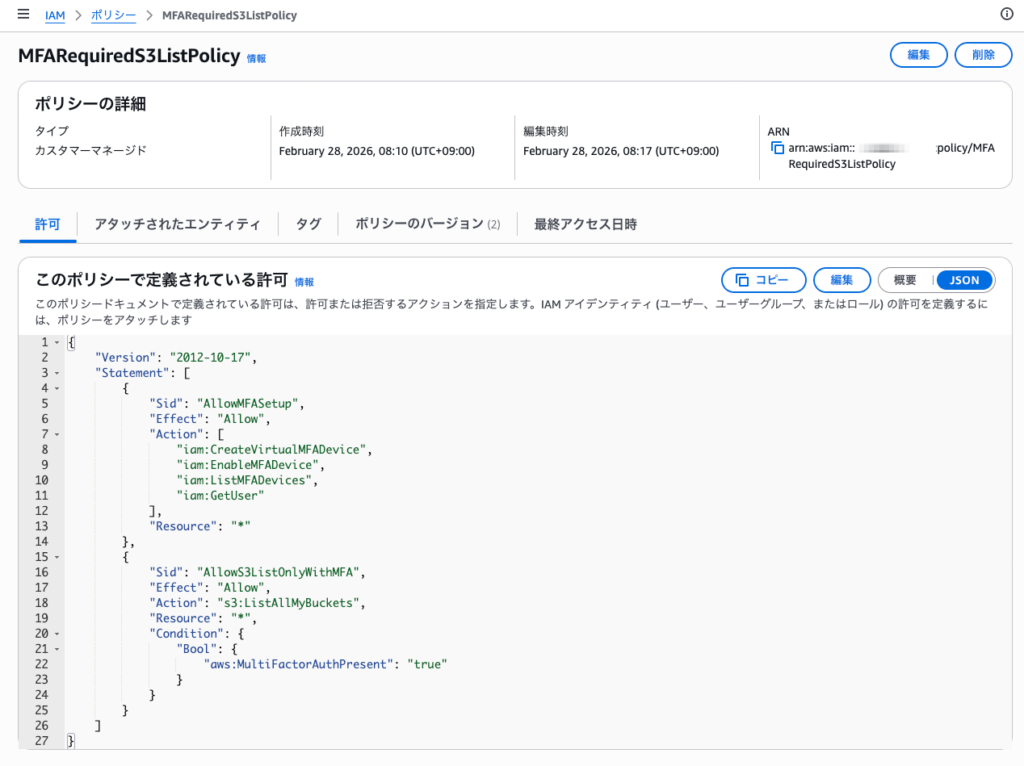Image resolution: width=1024 pixels, height=766 pixels.
Task: Collapse the root JSON object on line 1
Action: (x=56, y=343)
